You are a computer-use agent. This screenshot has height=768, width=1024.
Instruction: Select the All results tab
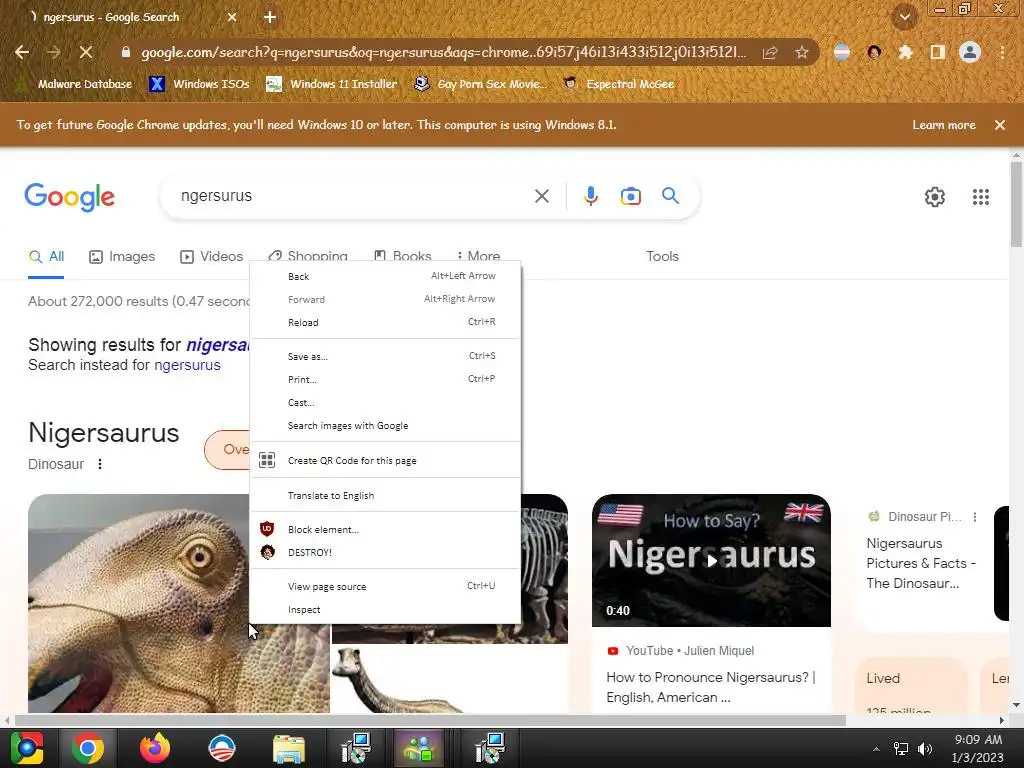coord(46,257)
